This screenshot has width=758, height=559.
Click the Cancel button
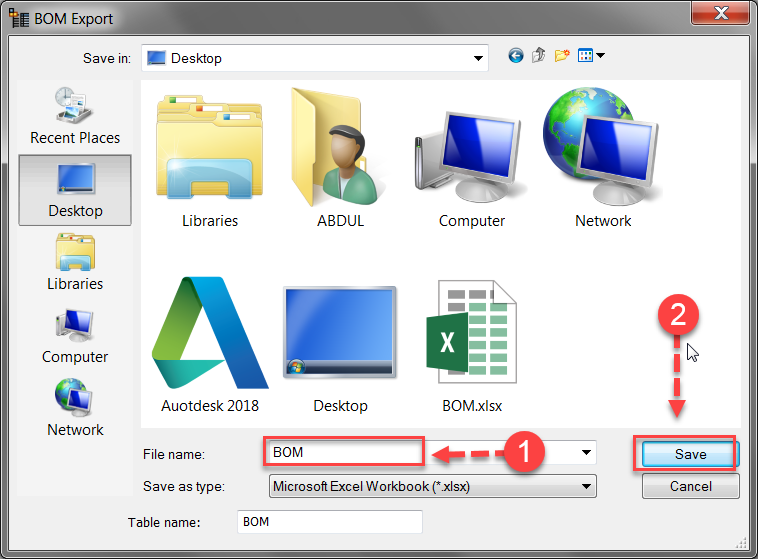[x=690, y=487]
